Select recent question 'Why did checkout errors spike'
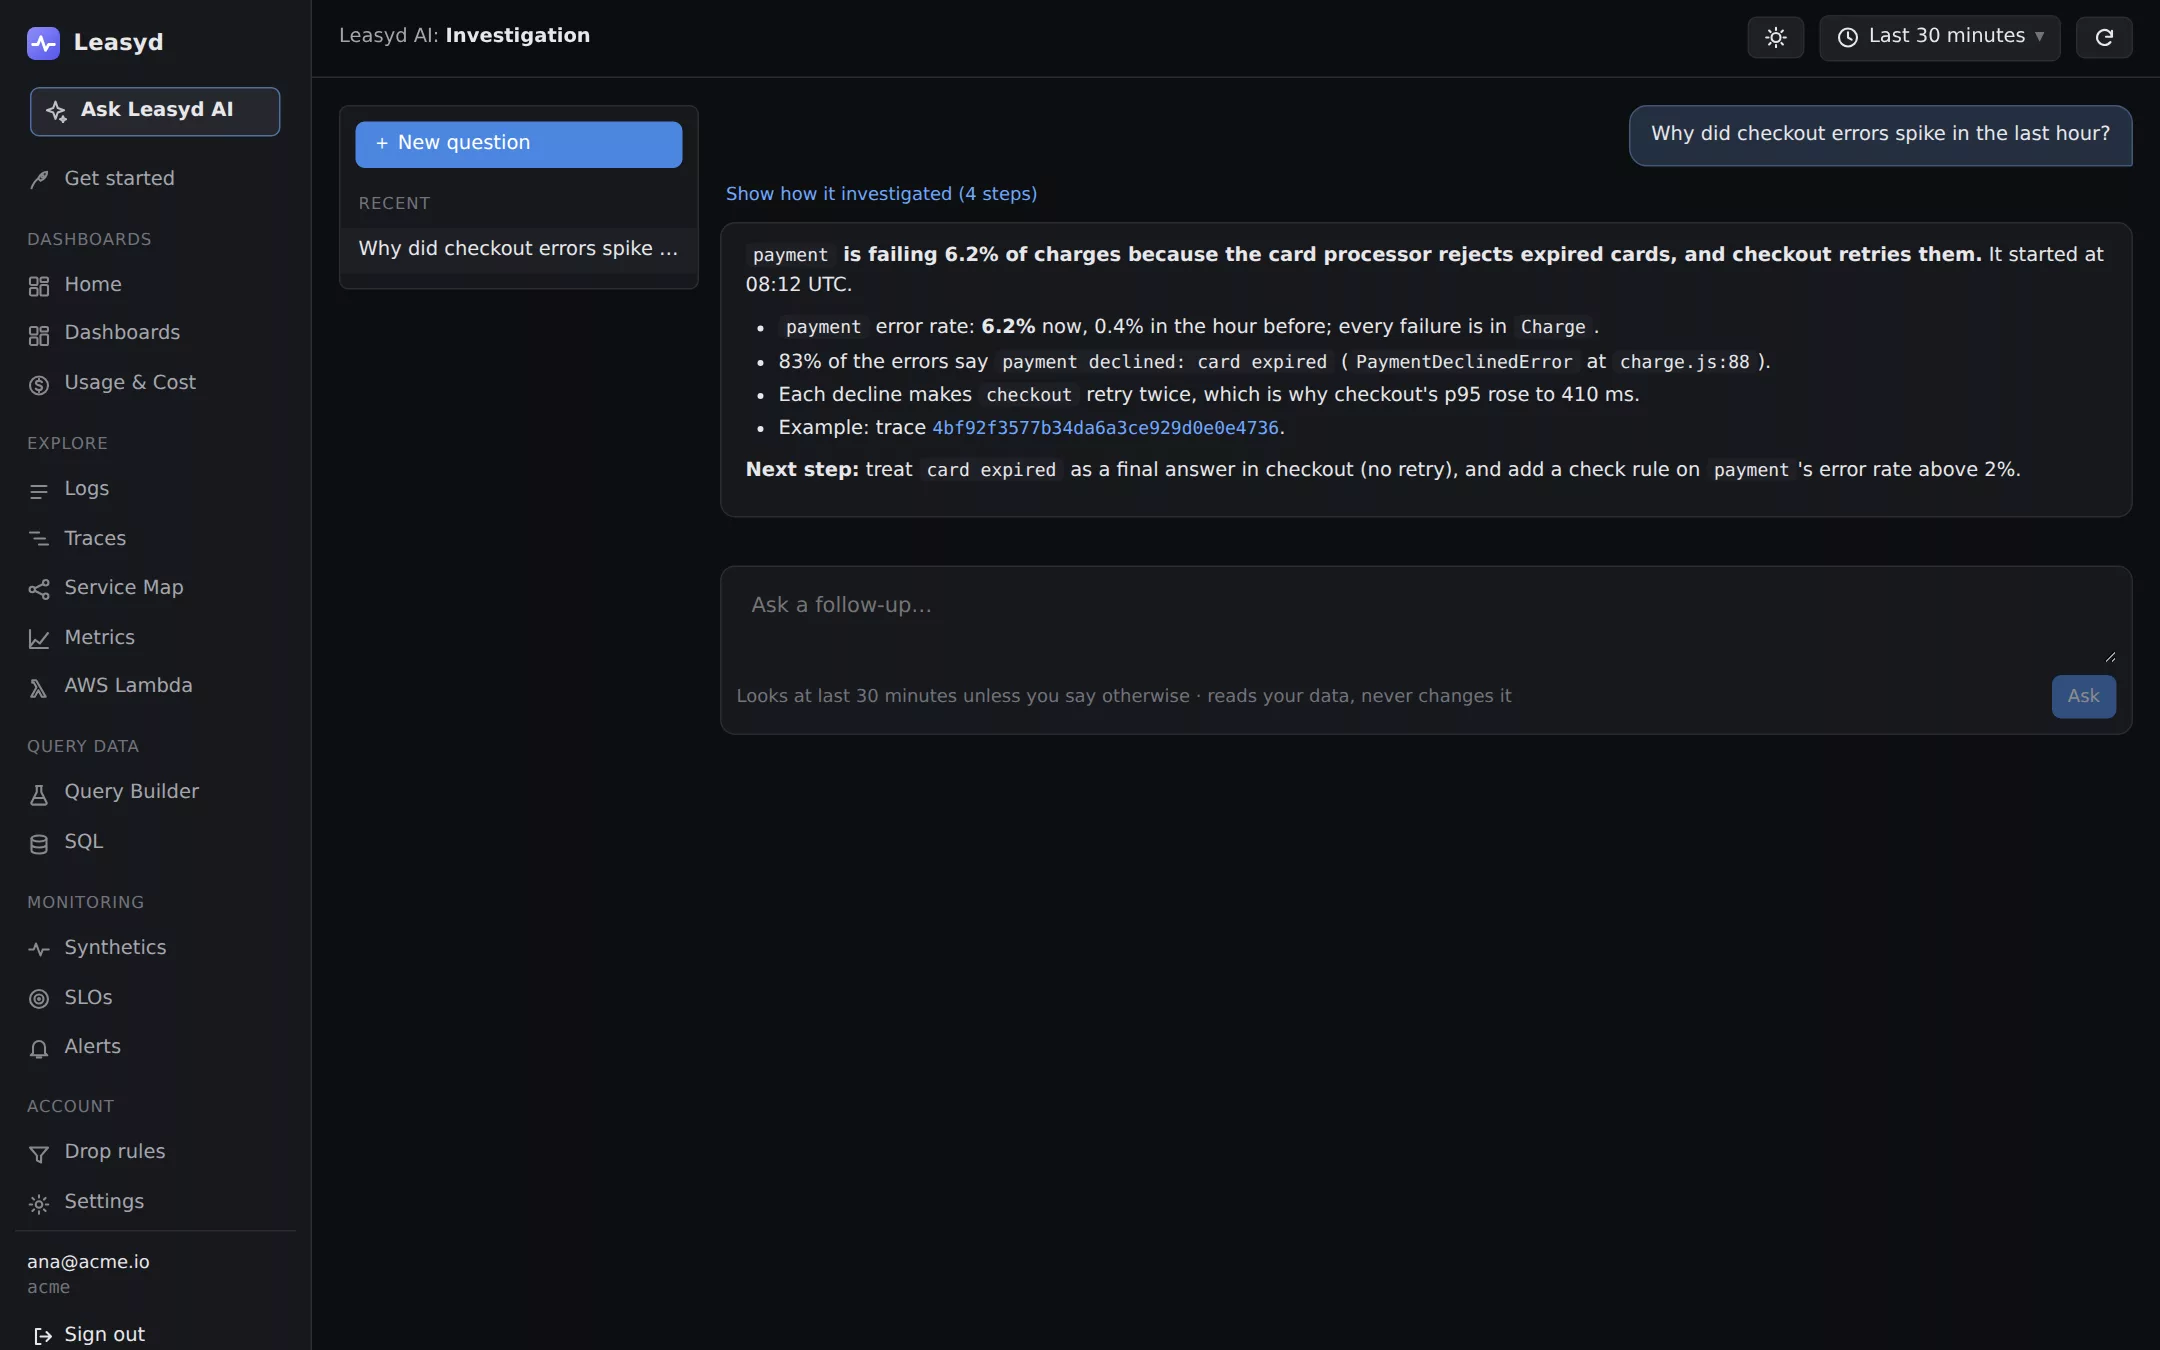 tap(518, 249)
